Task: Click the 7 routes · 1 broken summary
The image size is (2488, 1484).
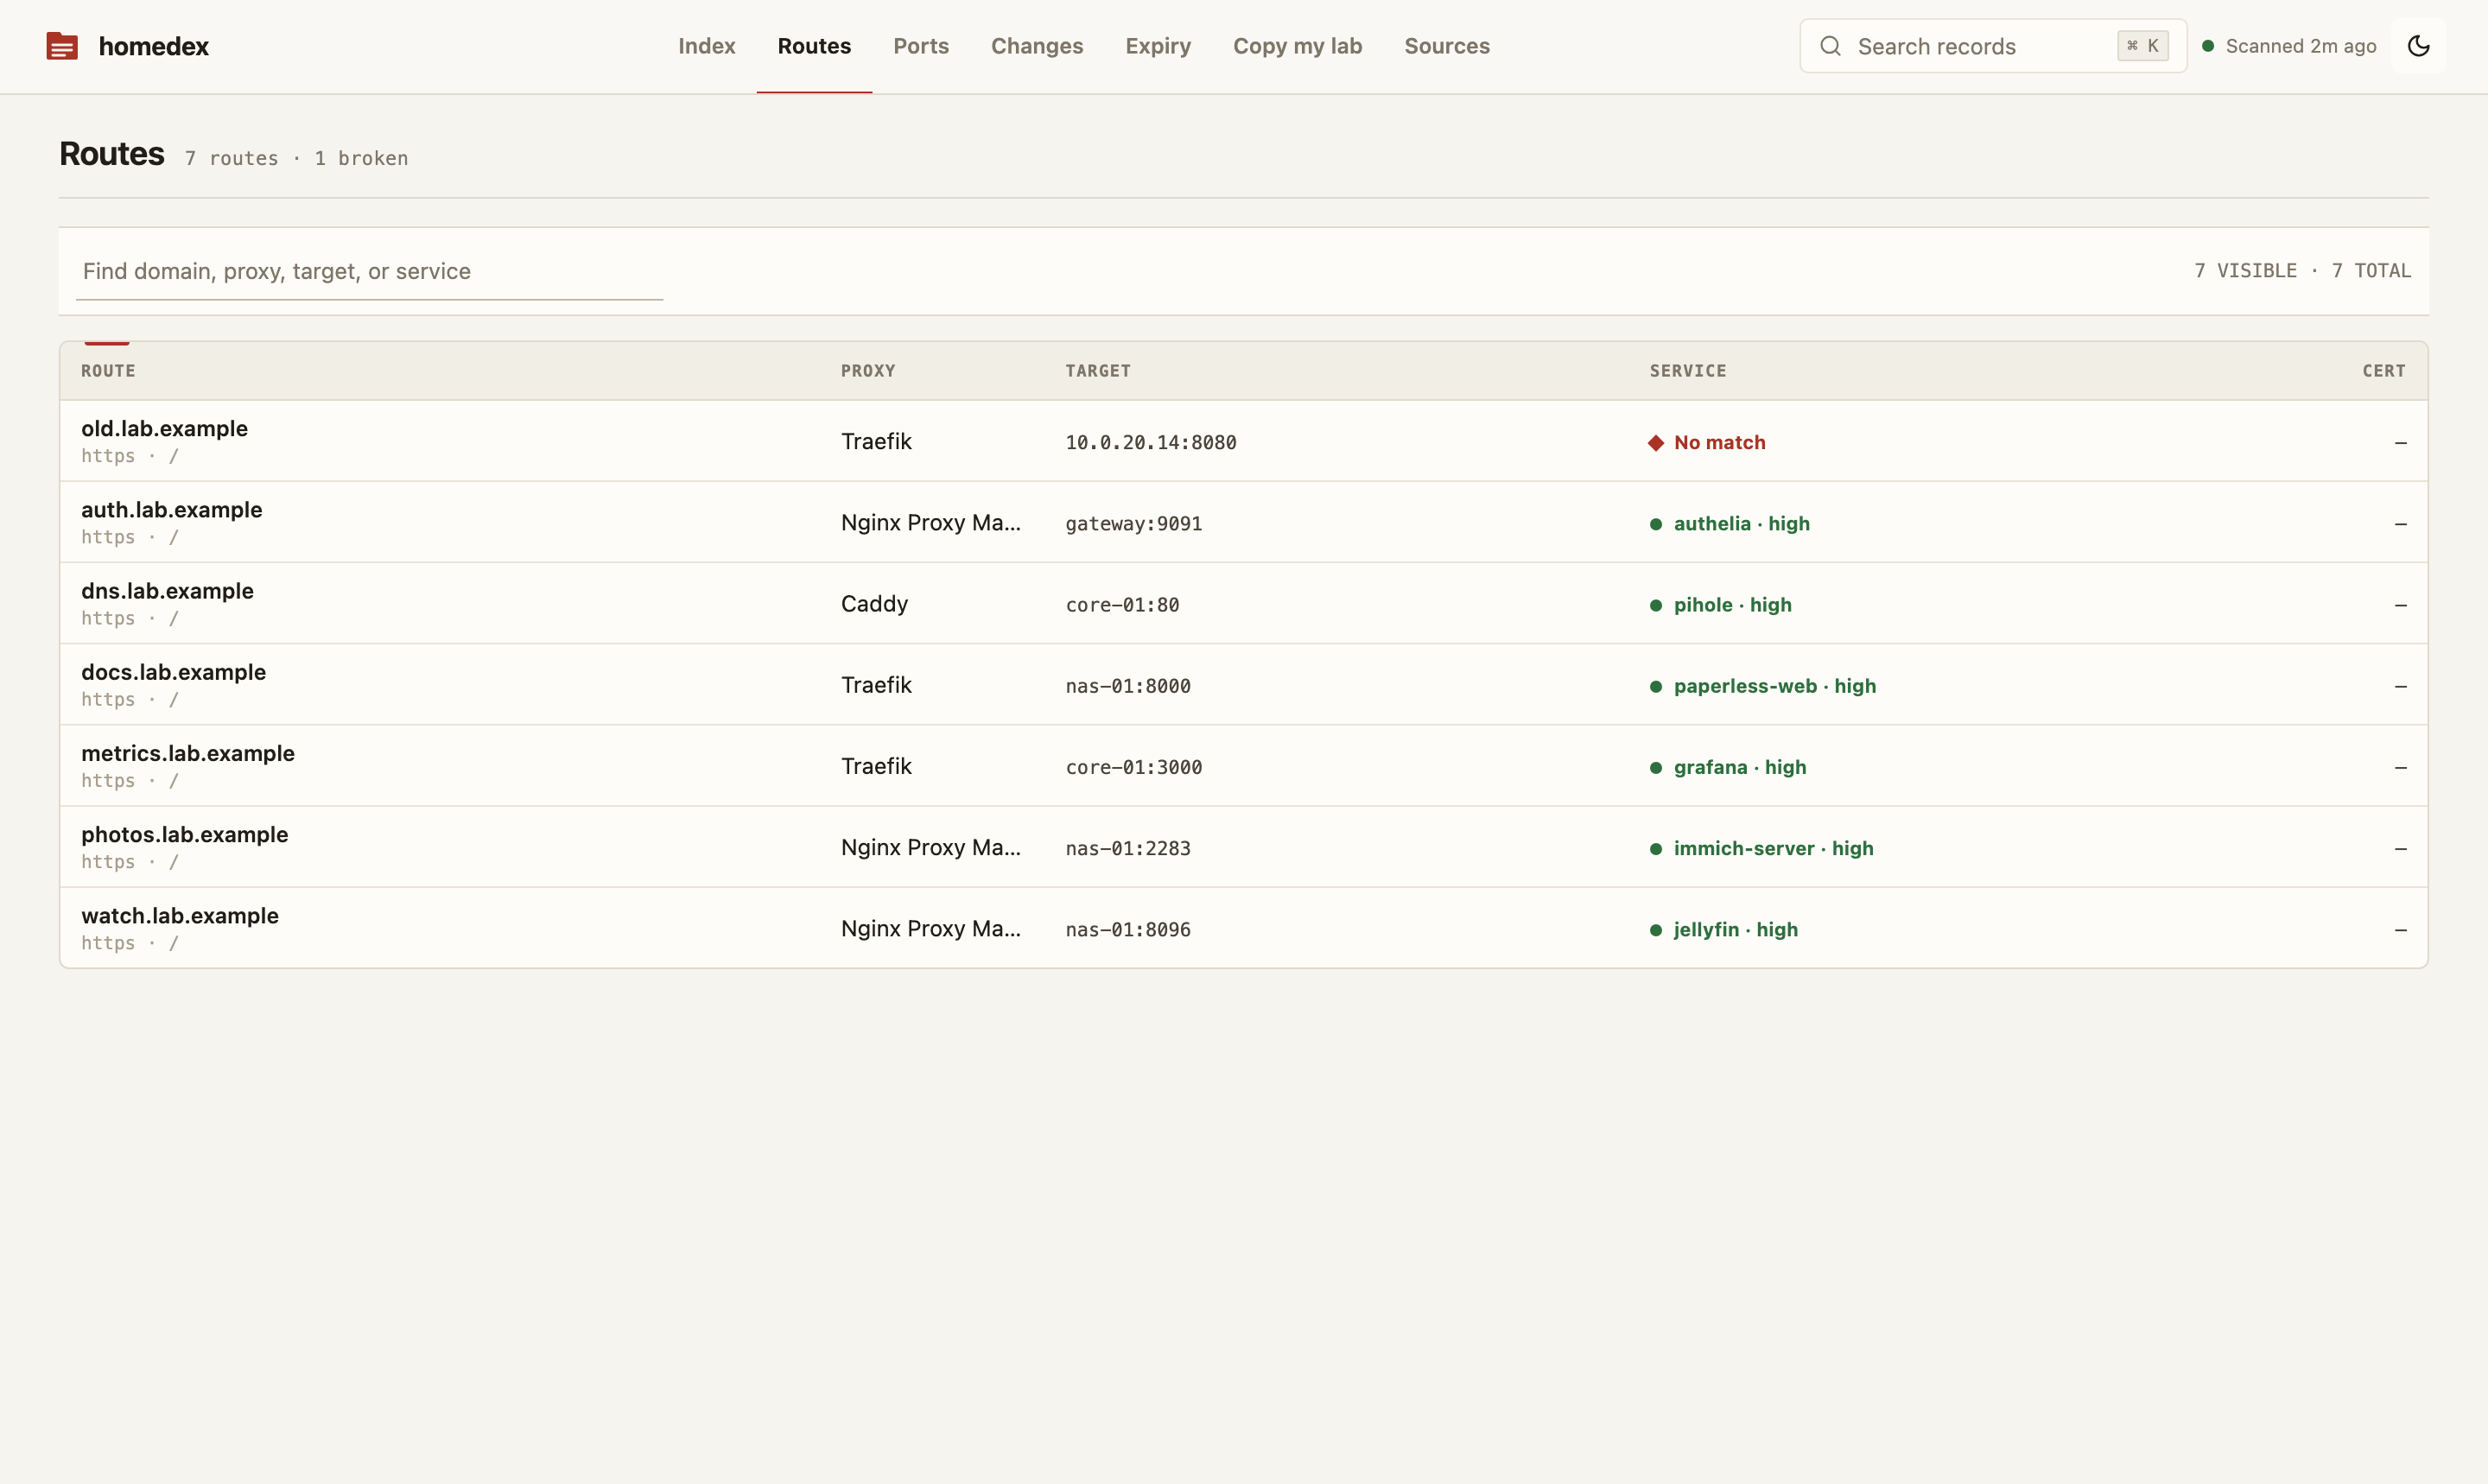Action: pyautogui.click(x=296, y=158)
